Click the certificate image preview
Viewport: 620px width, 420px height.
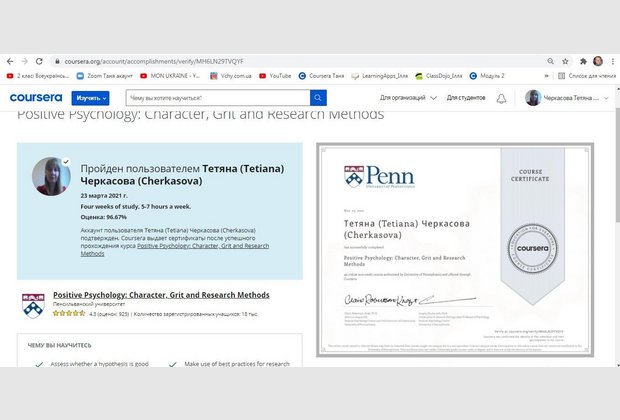pos(455,249)
